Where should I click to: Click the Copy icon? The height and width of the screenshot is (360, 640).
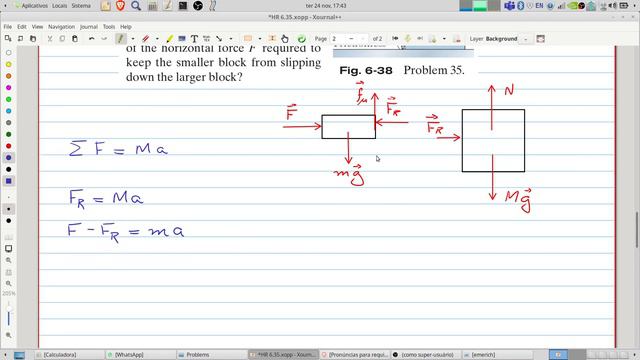(x=62, y=39)
